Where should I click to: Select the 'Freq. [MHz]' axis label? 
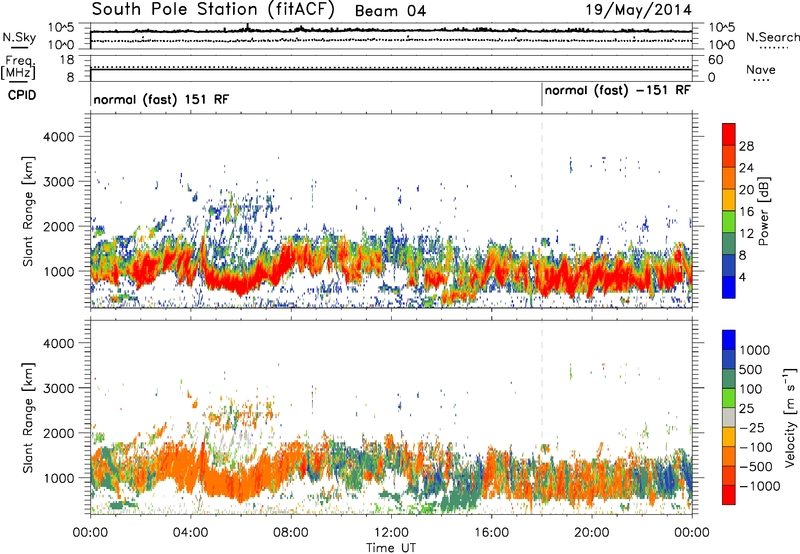pyautogui.click(x=18, y=67)
